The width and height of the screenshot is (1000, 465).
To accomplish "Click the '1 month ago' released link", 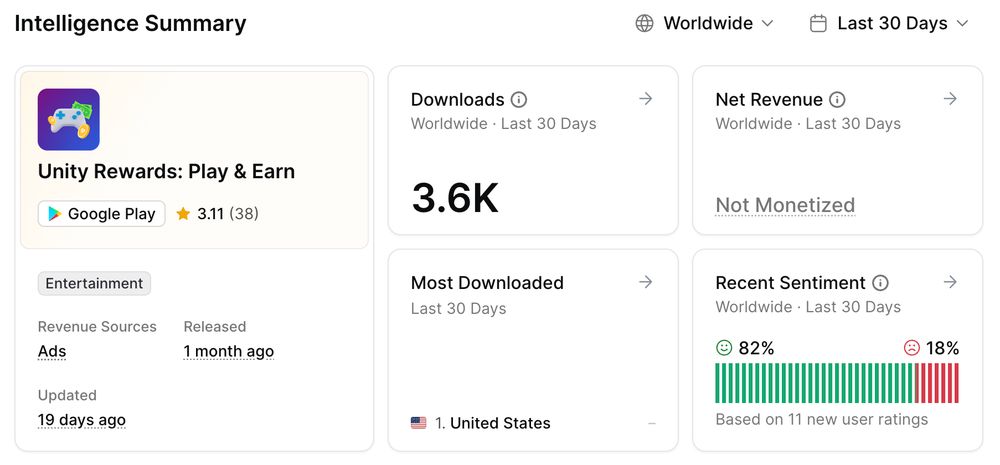I will (x=228, y=351).
